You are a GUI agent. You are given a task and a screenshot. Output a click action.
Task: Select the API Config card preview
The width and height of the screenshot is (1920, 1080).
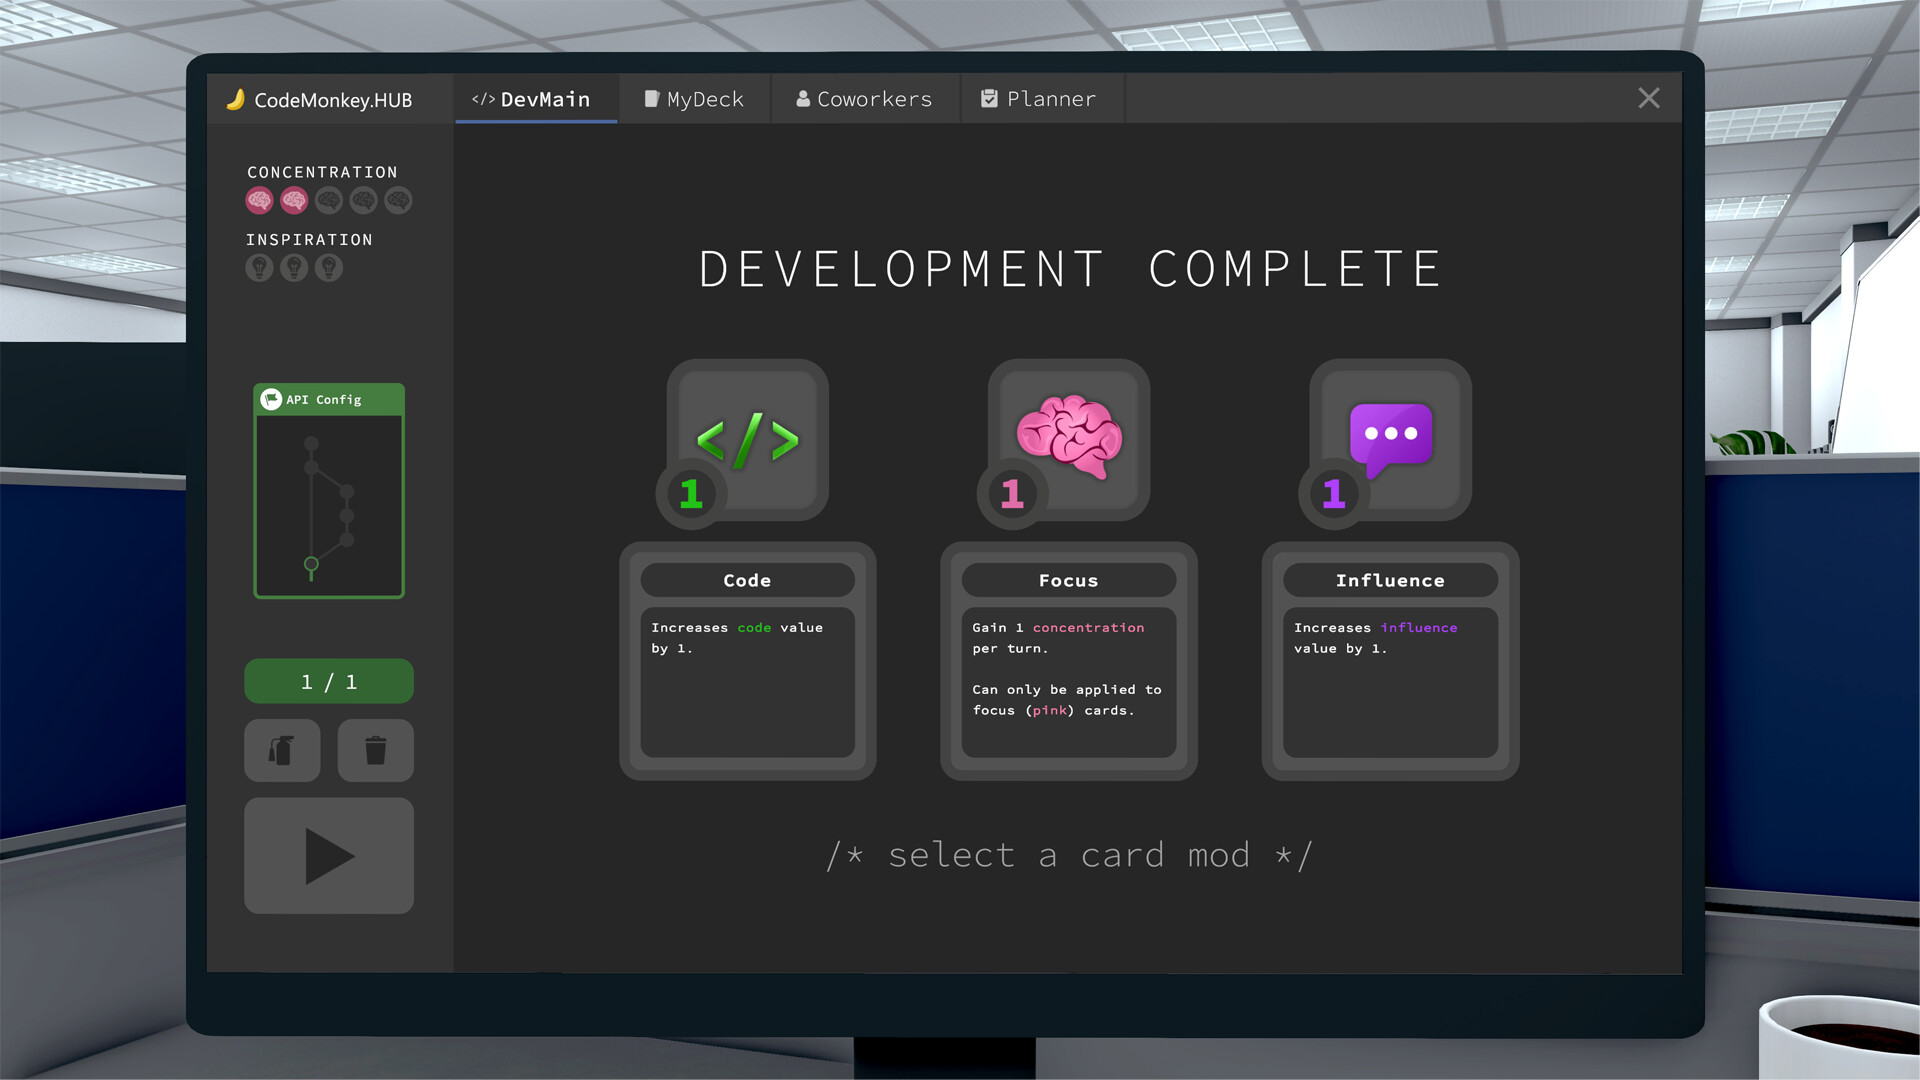coord(328,490)
